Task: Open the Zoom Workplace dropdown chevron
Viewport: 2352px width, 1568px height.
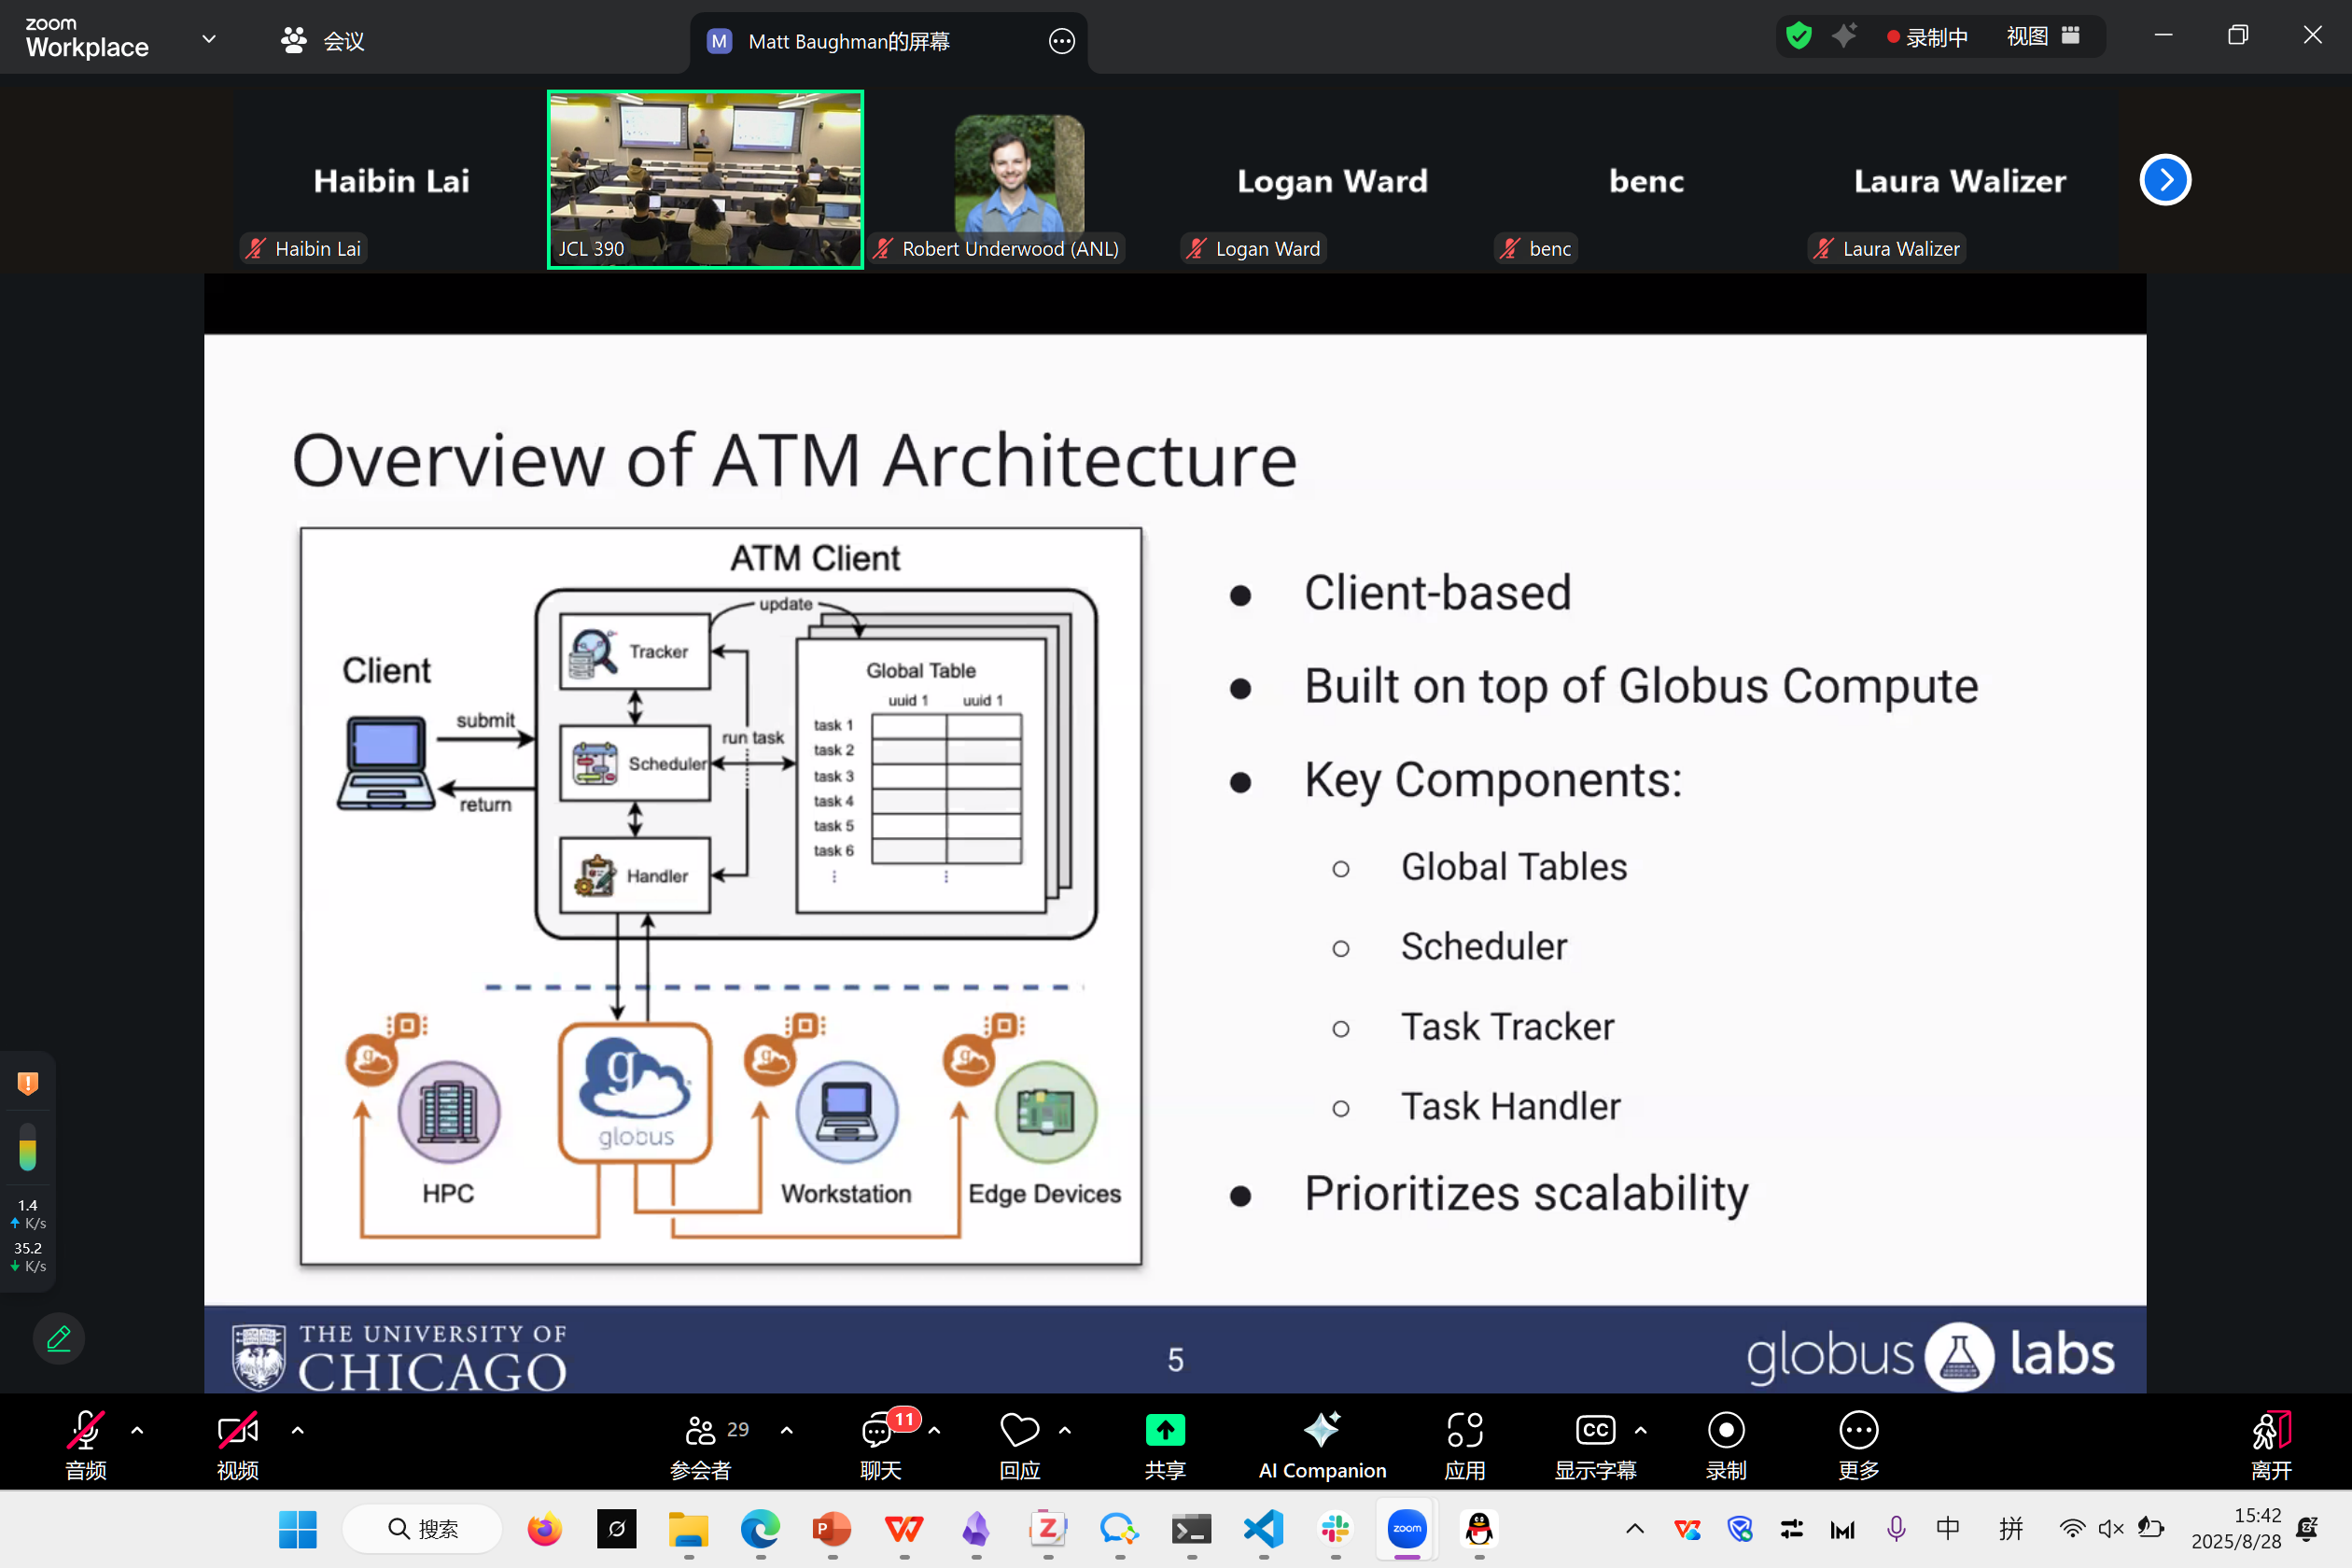Action: click(209, 39)
